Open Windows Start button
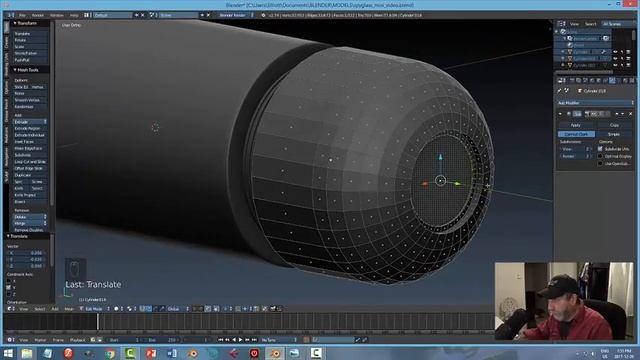640x360 pixels. (8, 353)
